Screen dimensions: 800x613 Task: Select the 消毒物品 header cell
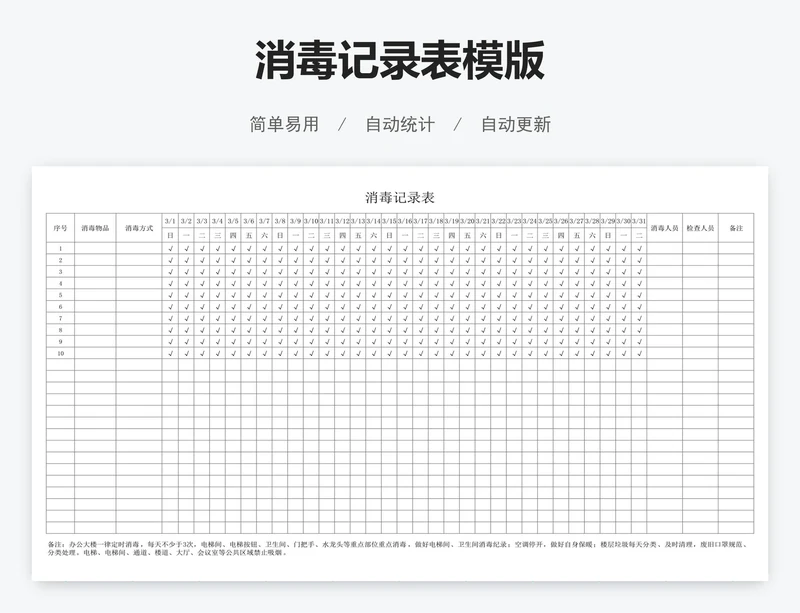[x=95, y=228]
